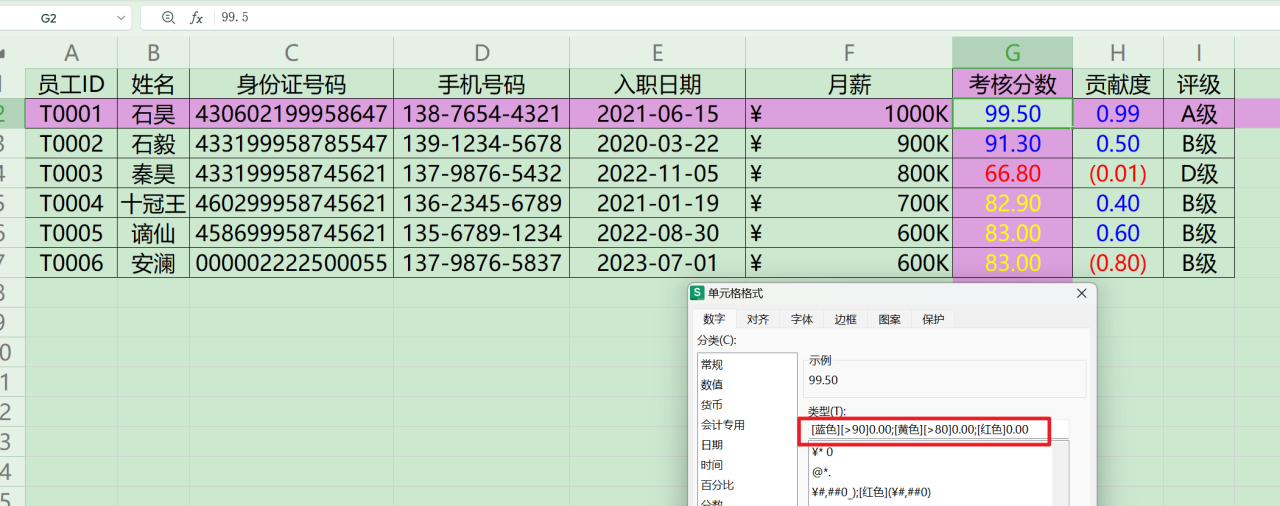The height and width of the screenshot is (506, 1280).
Task: Click the 贡献度 header cell
Action: pos(1118,84)
